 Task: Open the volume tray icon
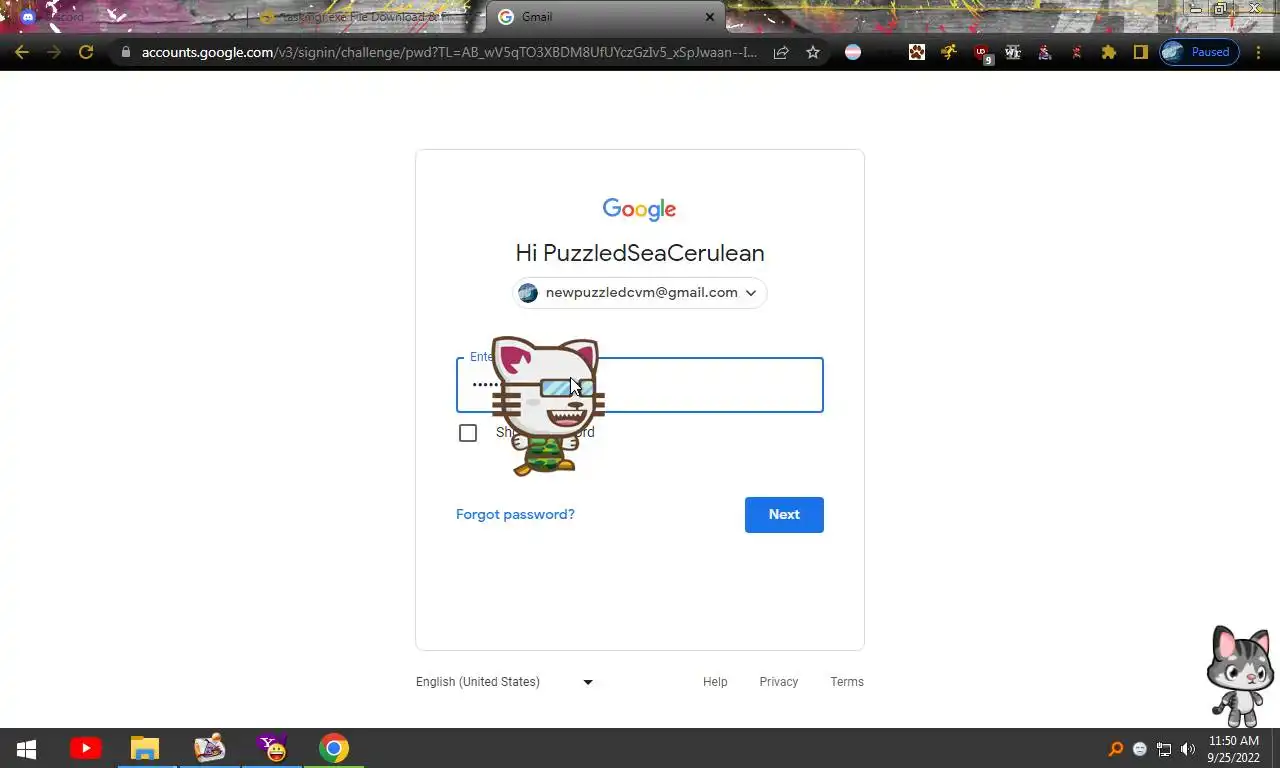point(1188,749)
